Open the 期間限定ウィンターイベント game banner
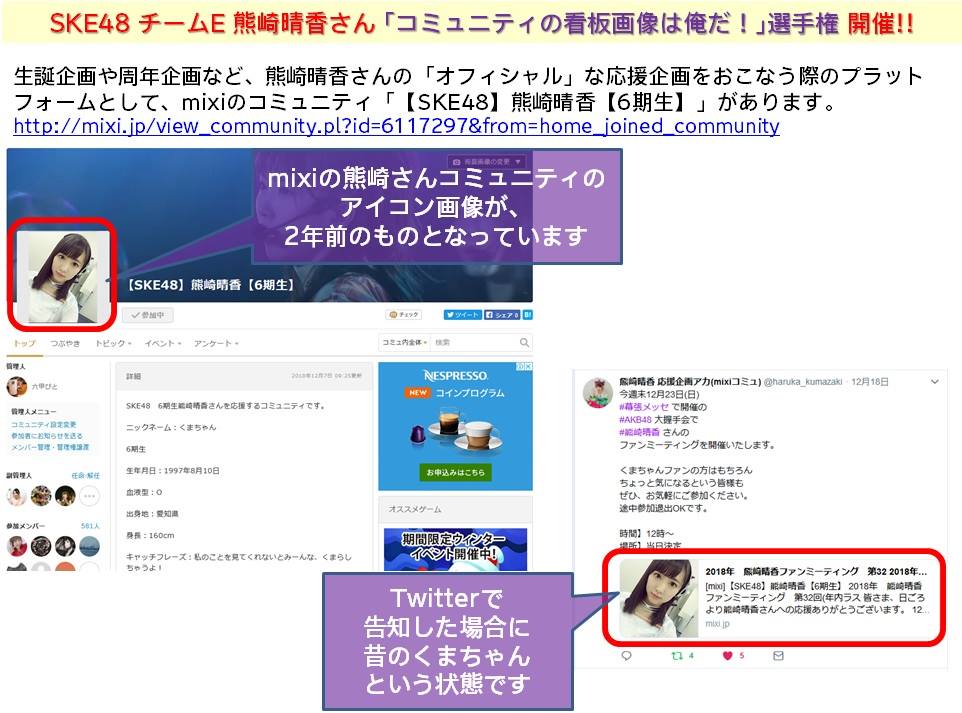Viewport: 962px width, 713px height. (455, 550)
